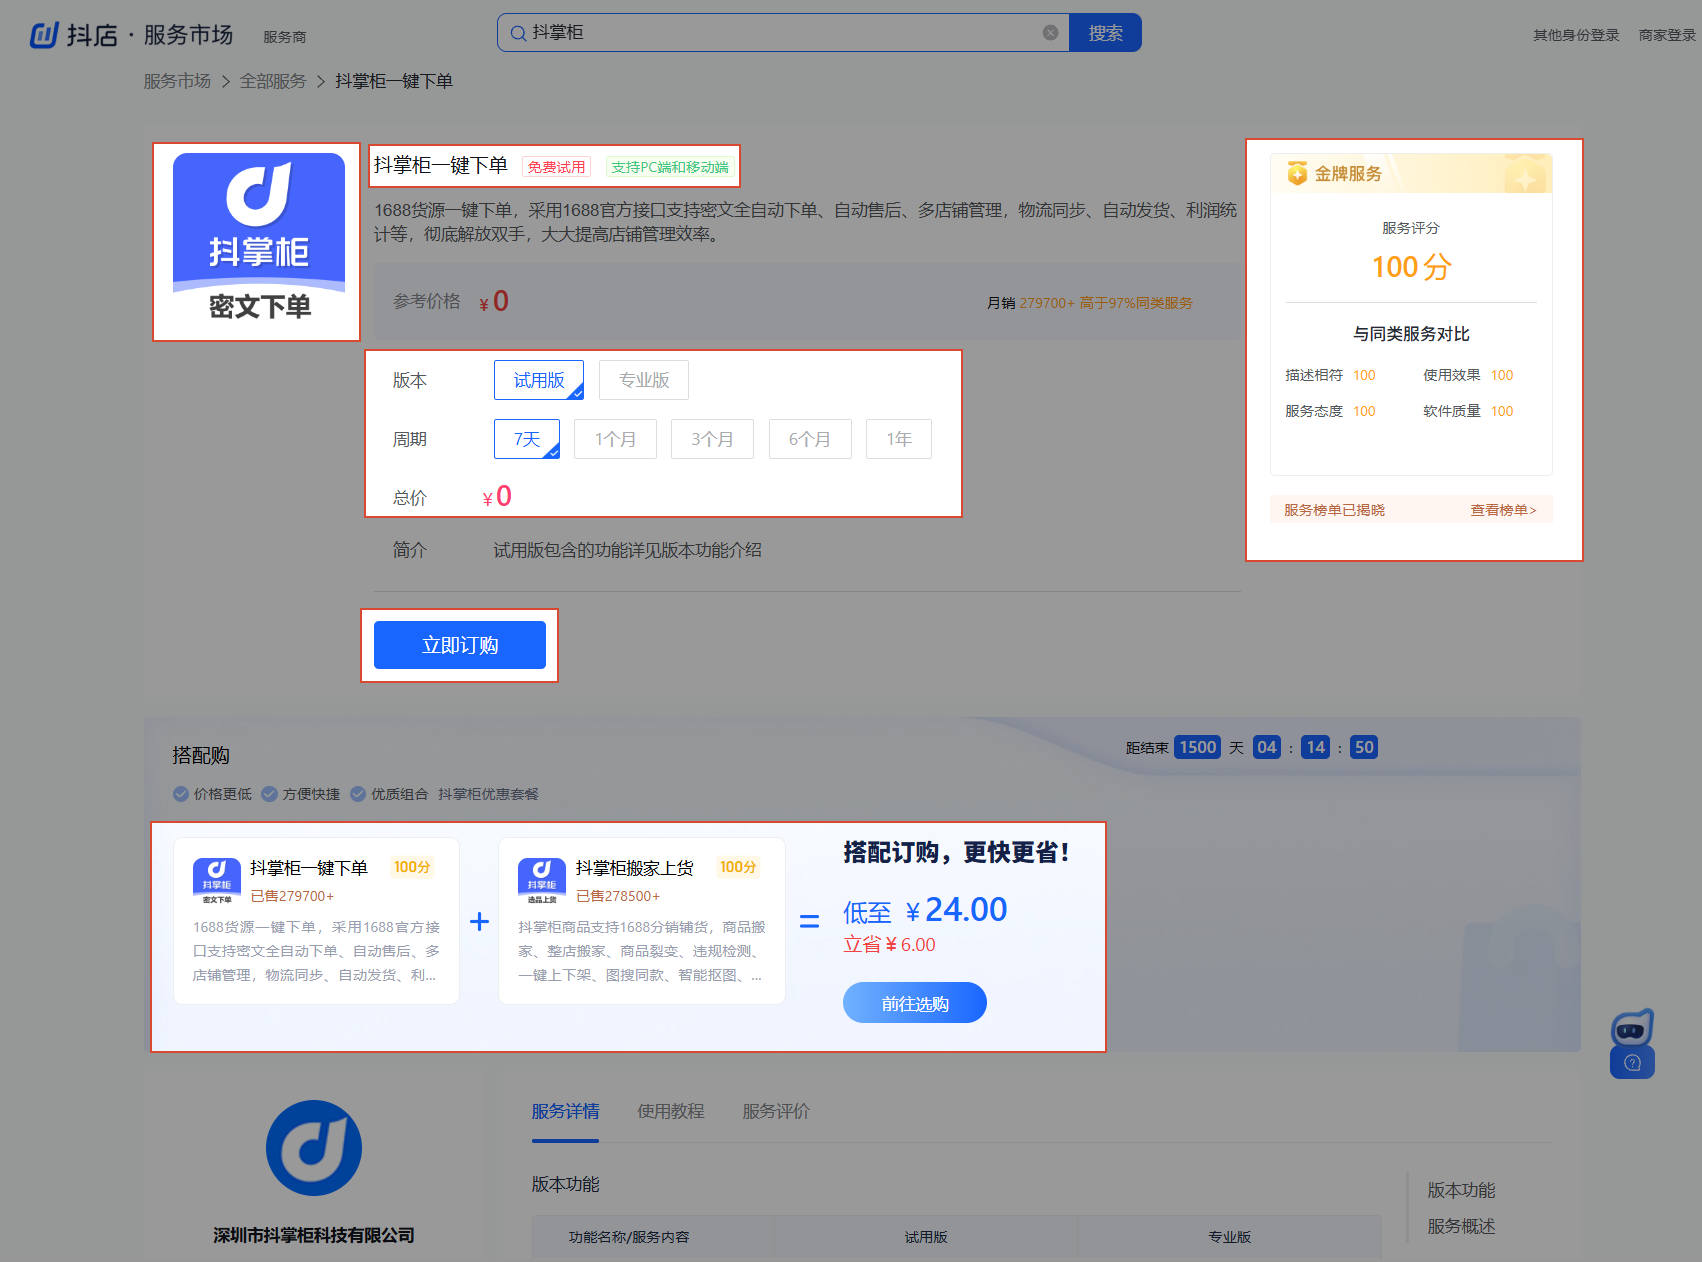Viewport: 1702px width, 1262px height.
Task: Click the 抖掌柜一键下单 bundle card title
Action: click(309, 868)
